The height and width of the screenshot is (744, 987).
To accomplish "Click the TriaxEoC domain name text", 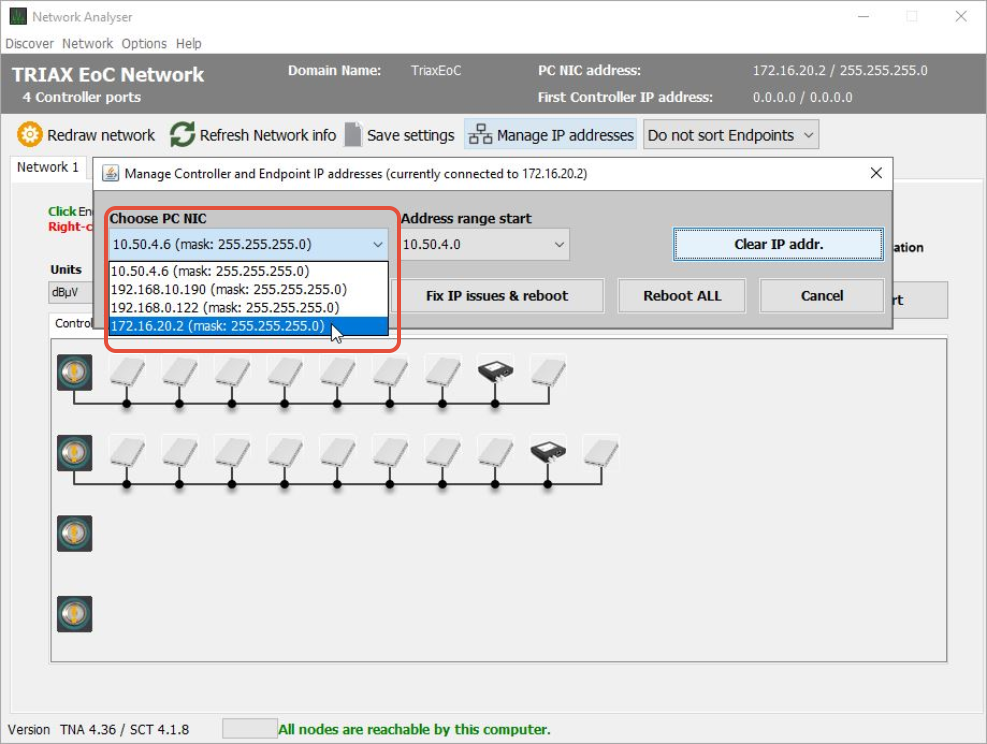I will tap(436, 70).
